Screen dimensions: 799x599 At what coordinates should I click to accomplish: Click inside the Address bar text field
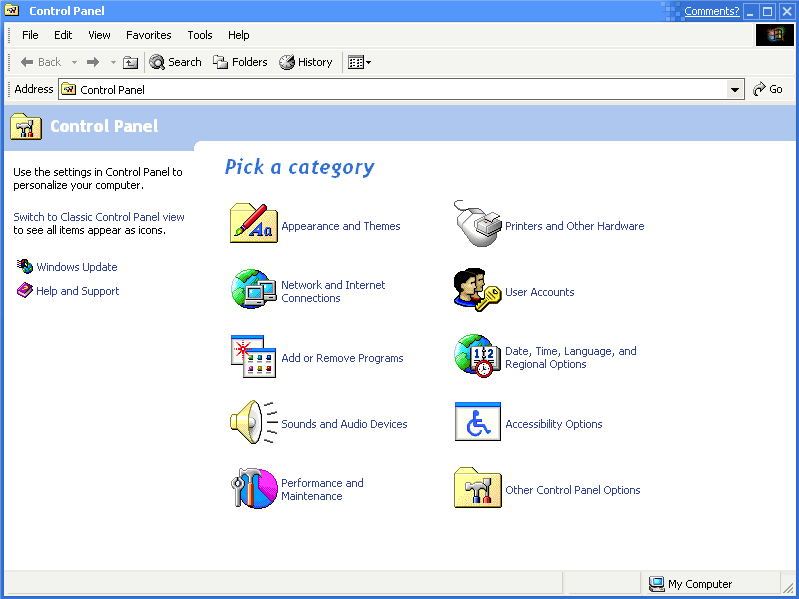pos(402,90)
